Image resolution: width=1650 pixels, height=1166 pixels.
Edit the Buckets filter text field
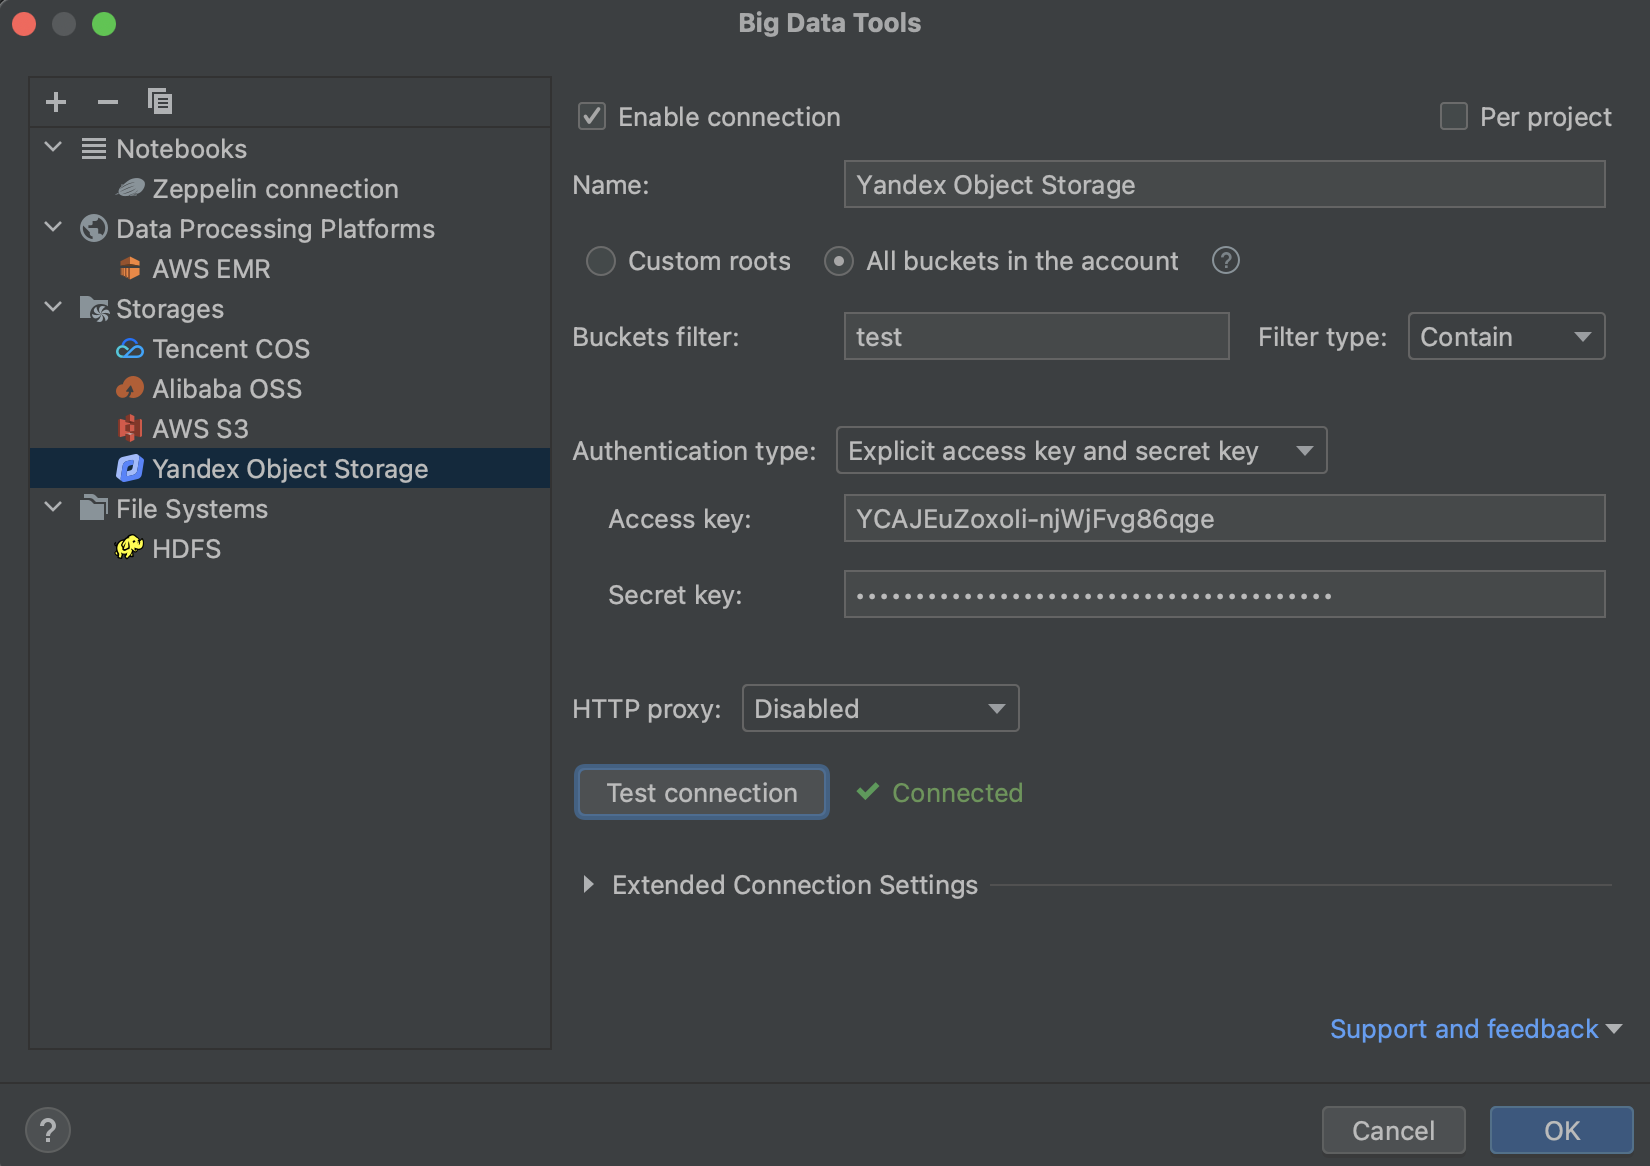1036,336
